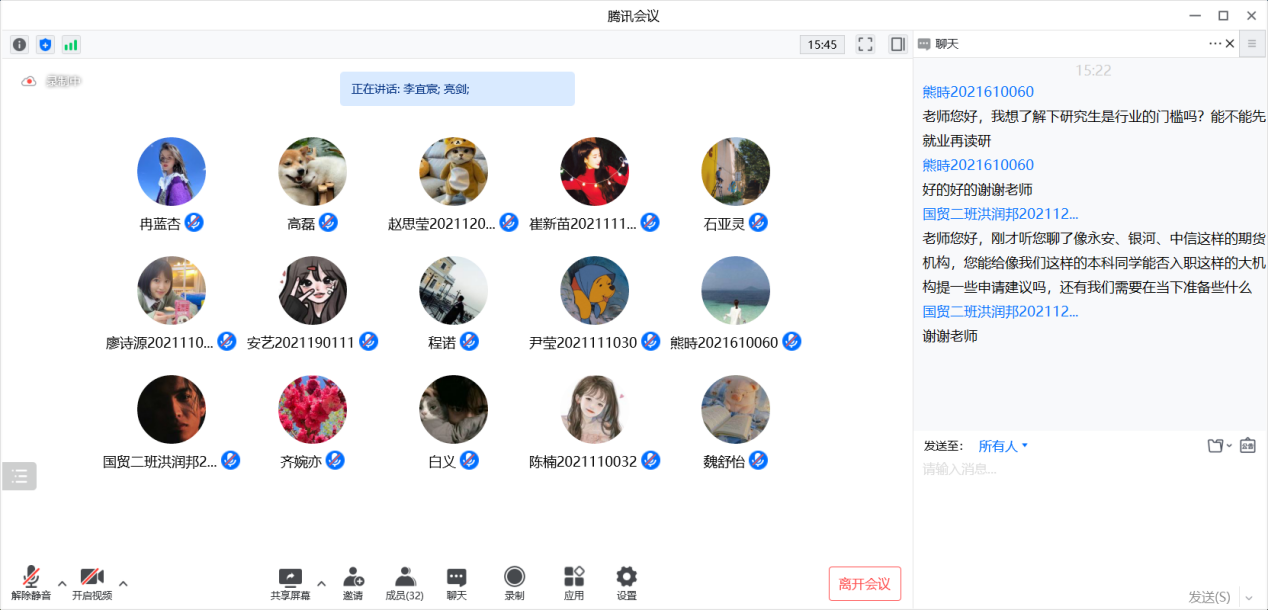Click the Invite (邀请) icon

[x=353, y=583]
